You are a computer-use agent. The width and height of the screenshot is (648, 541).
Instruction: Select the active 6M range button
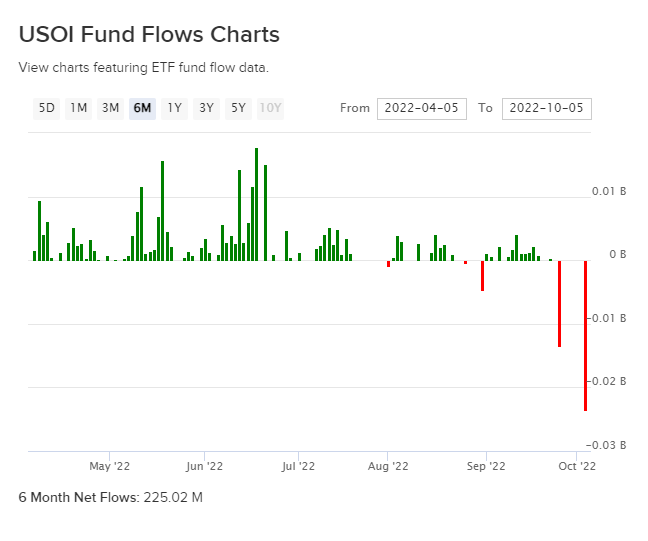coord(142,108)
